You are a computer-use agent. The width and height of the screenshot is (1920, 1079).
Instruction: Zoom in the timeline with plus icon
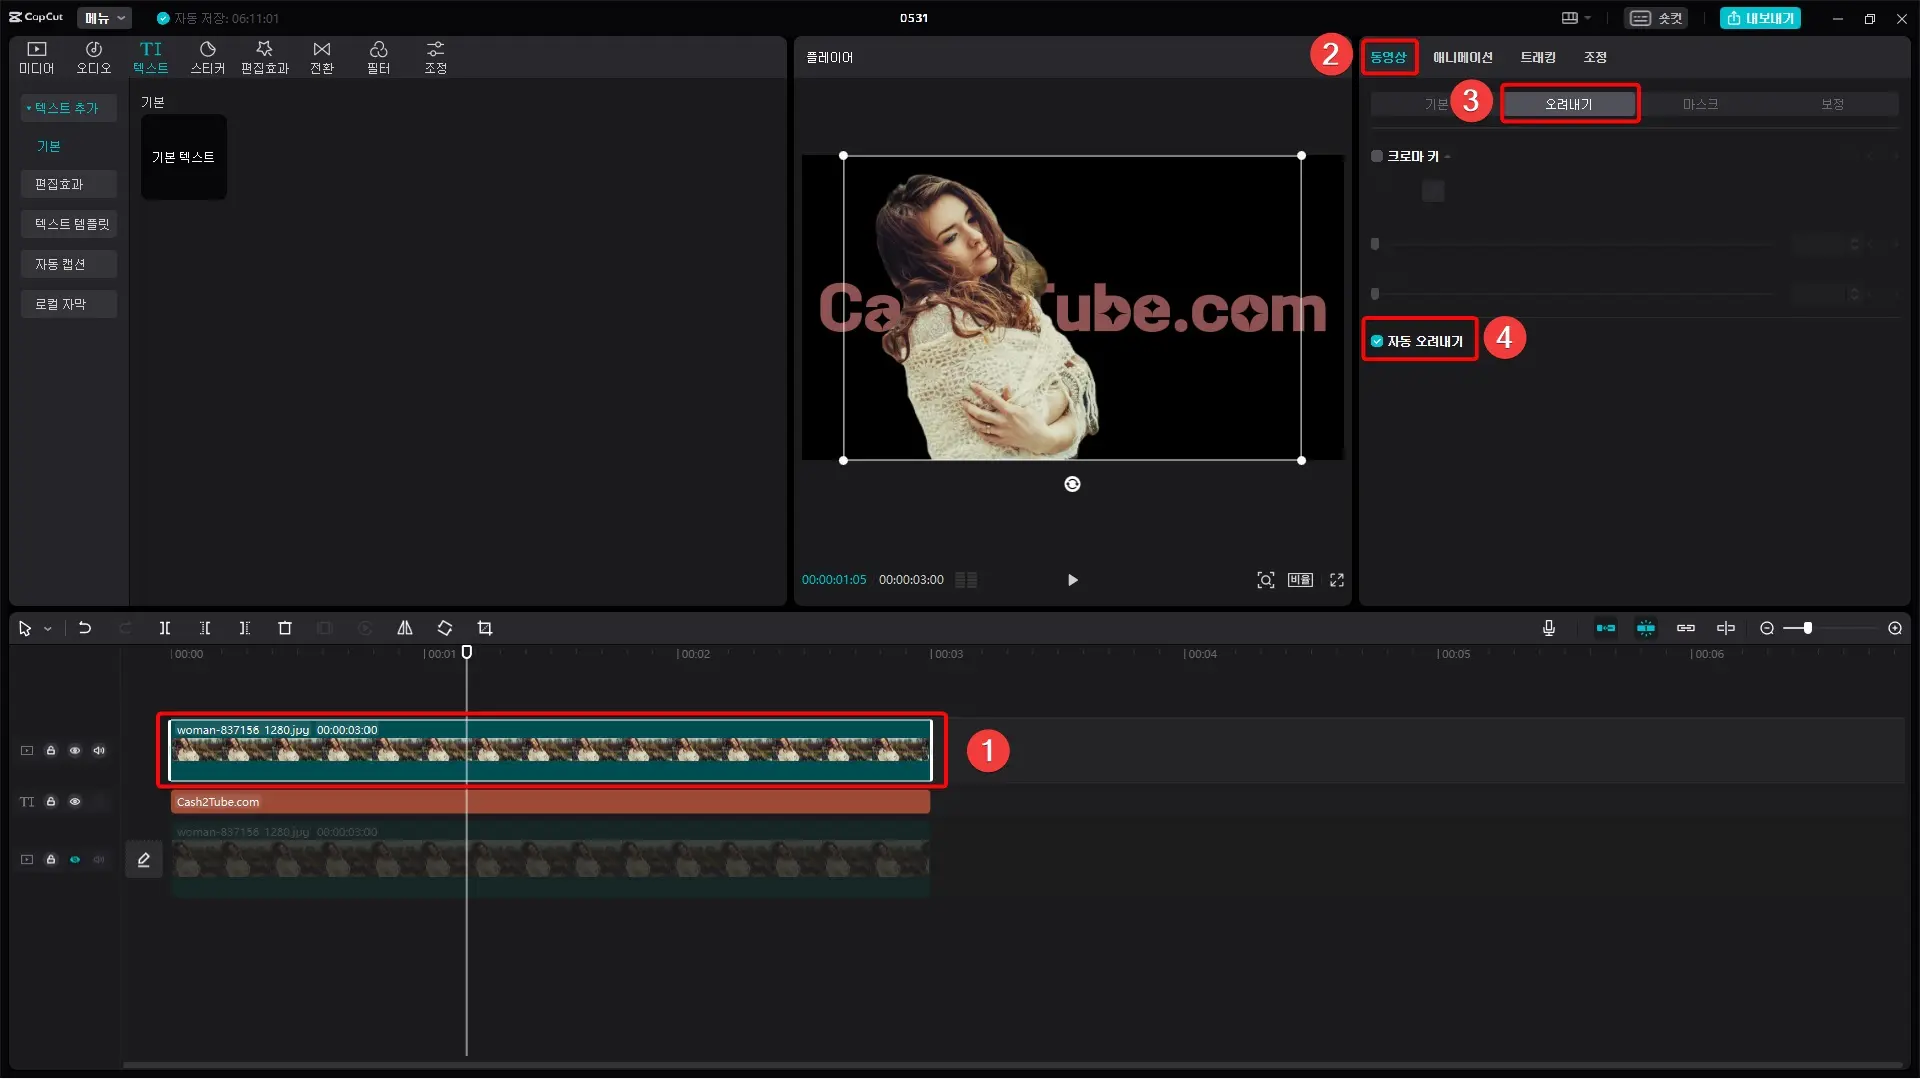point(1895,628)
